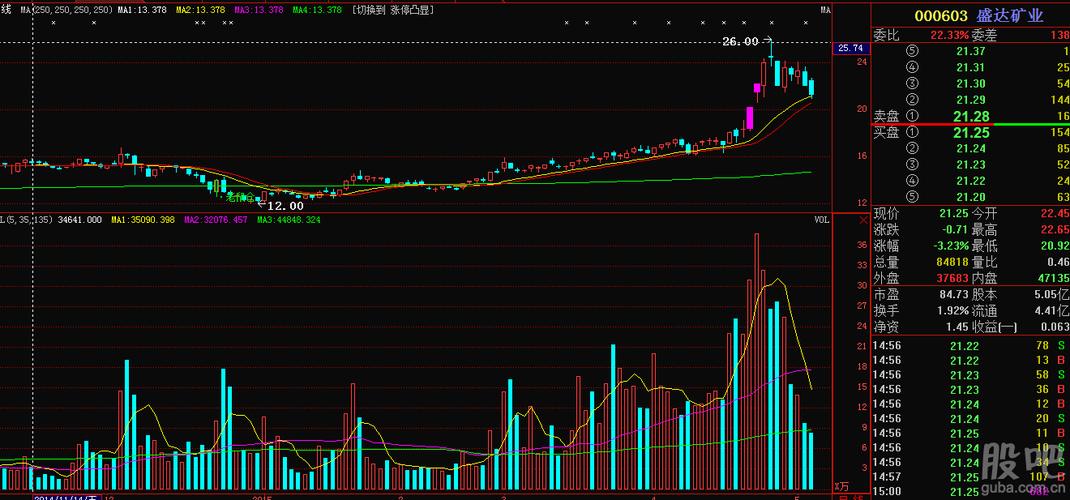Click the 流通 value 4.41亿
The height and width of the screenshot is (500, 1070).
pos(1052,311)
